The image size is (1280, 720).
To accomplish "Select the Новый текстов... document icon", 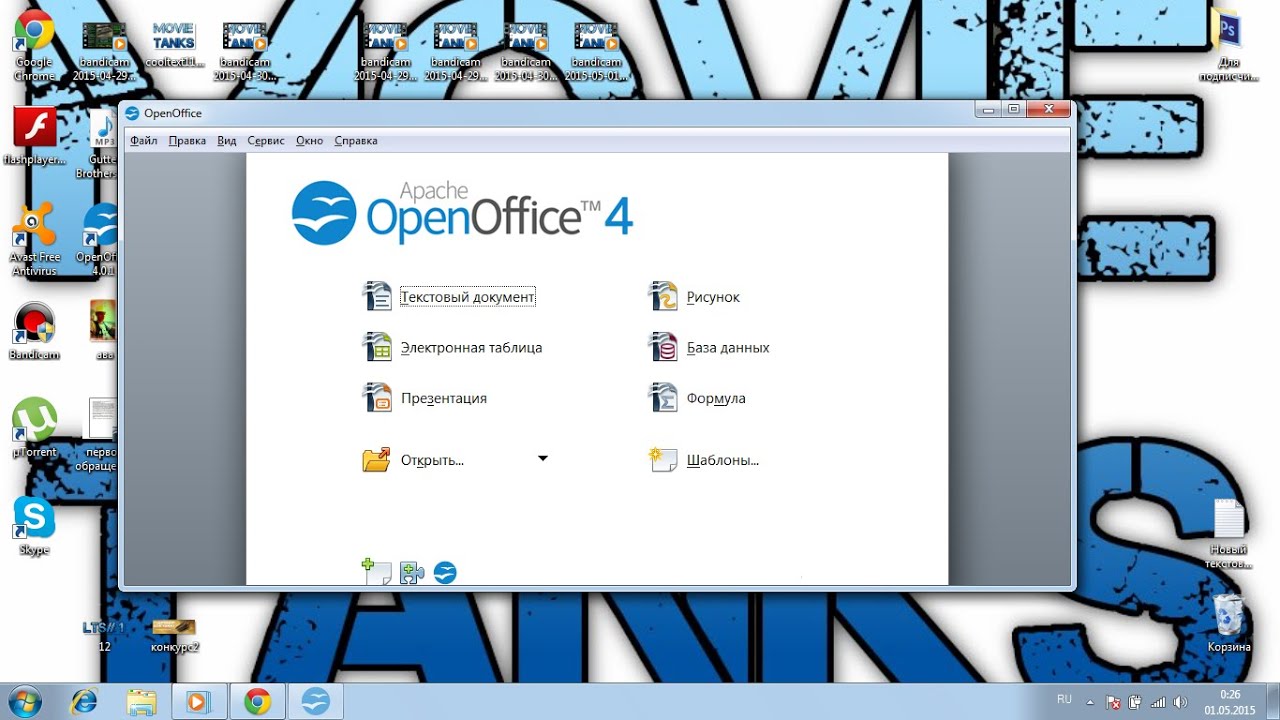I will [x=1229, y=534].
